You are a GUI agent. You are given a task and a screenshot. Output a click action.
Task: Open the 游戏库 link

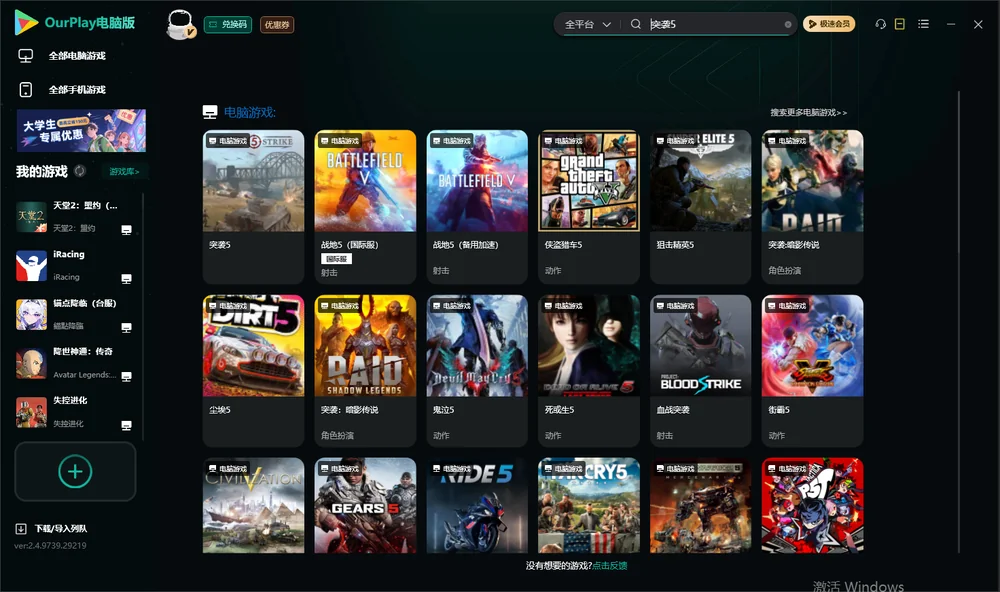point(124,171)
